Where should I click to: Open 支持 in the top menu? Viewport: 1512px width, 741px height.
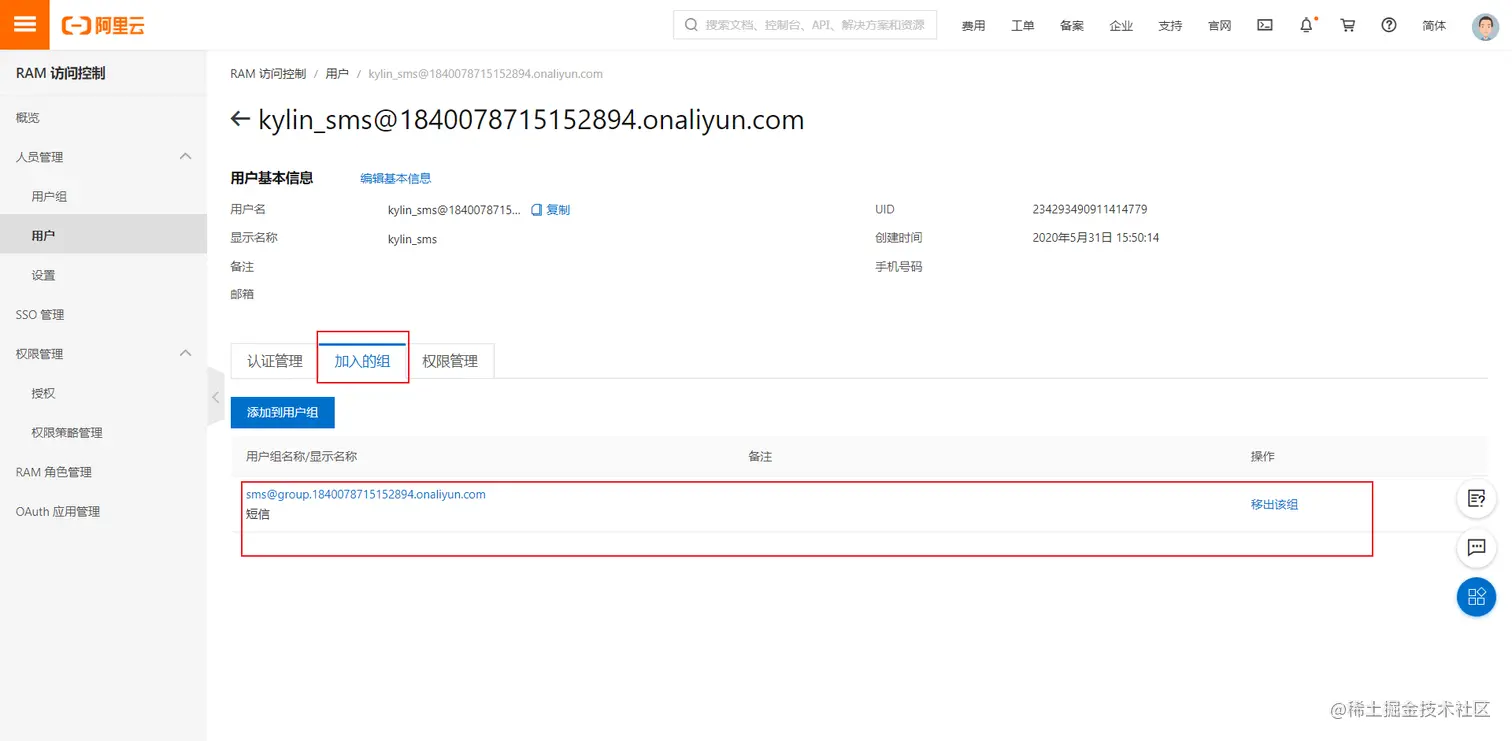pyautogui.click(x=1170, y=26)
